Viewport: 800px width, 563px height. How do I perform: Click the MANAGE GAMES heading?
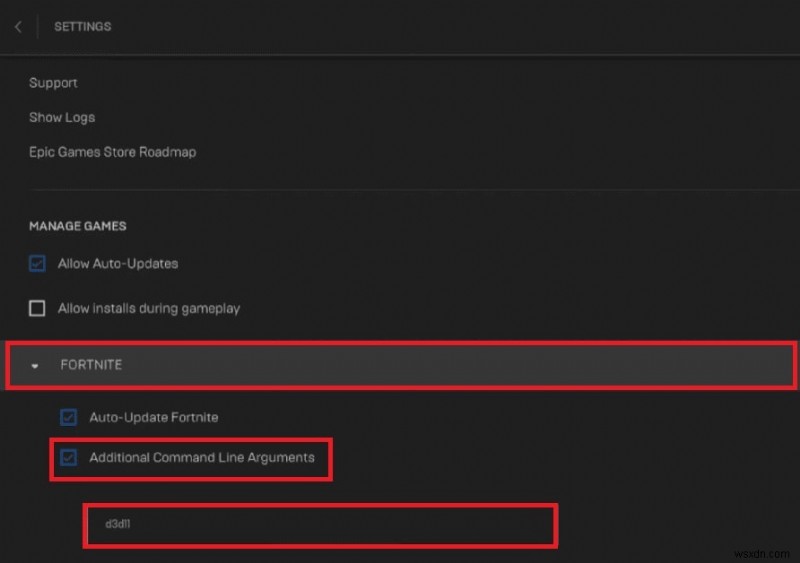pyautogui.click(x=78, y=226)
